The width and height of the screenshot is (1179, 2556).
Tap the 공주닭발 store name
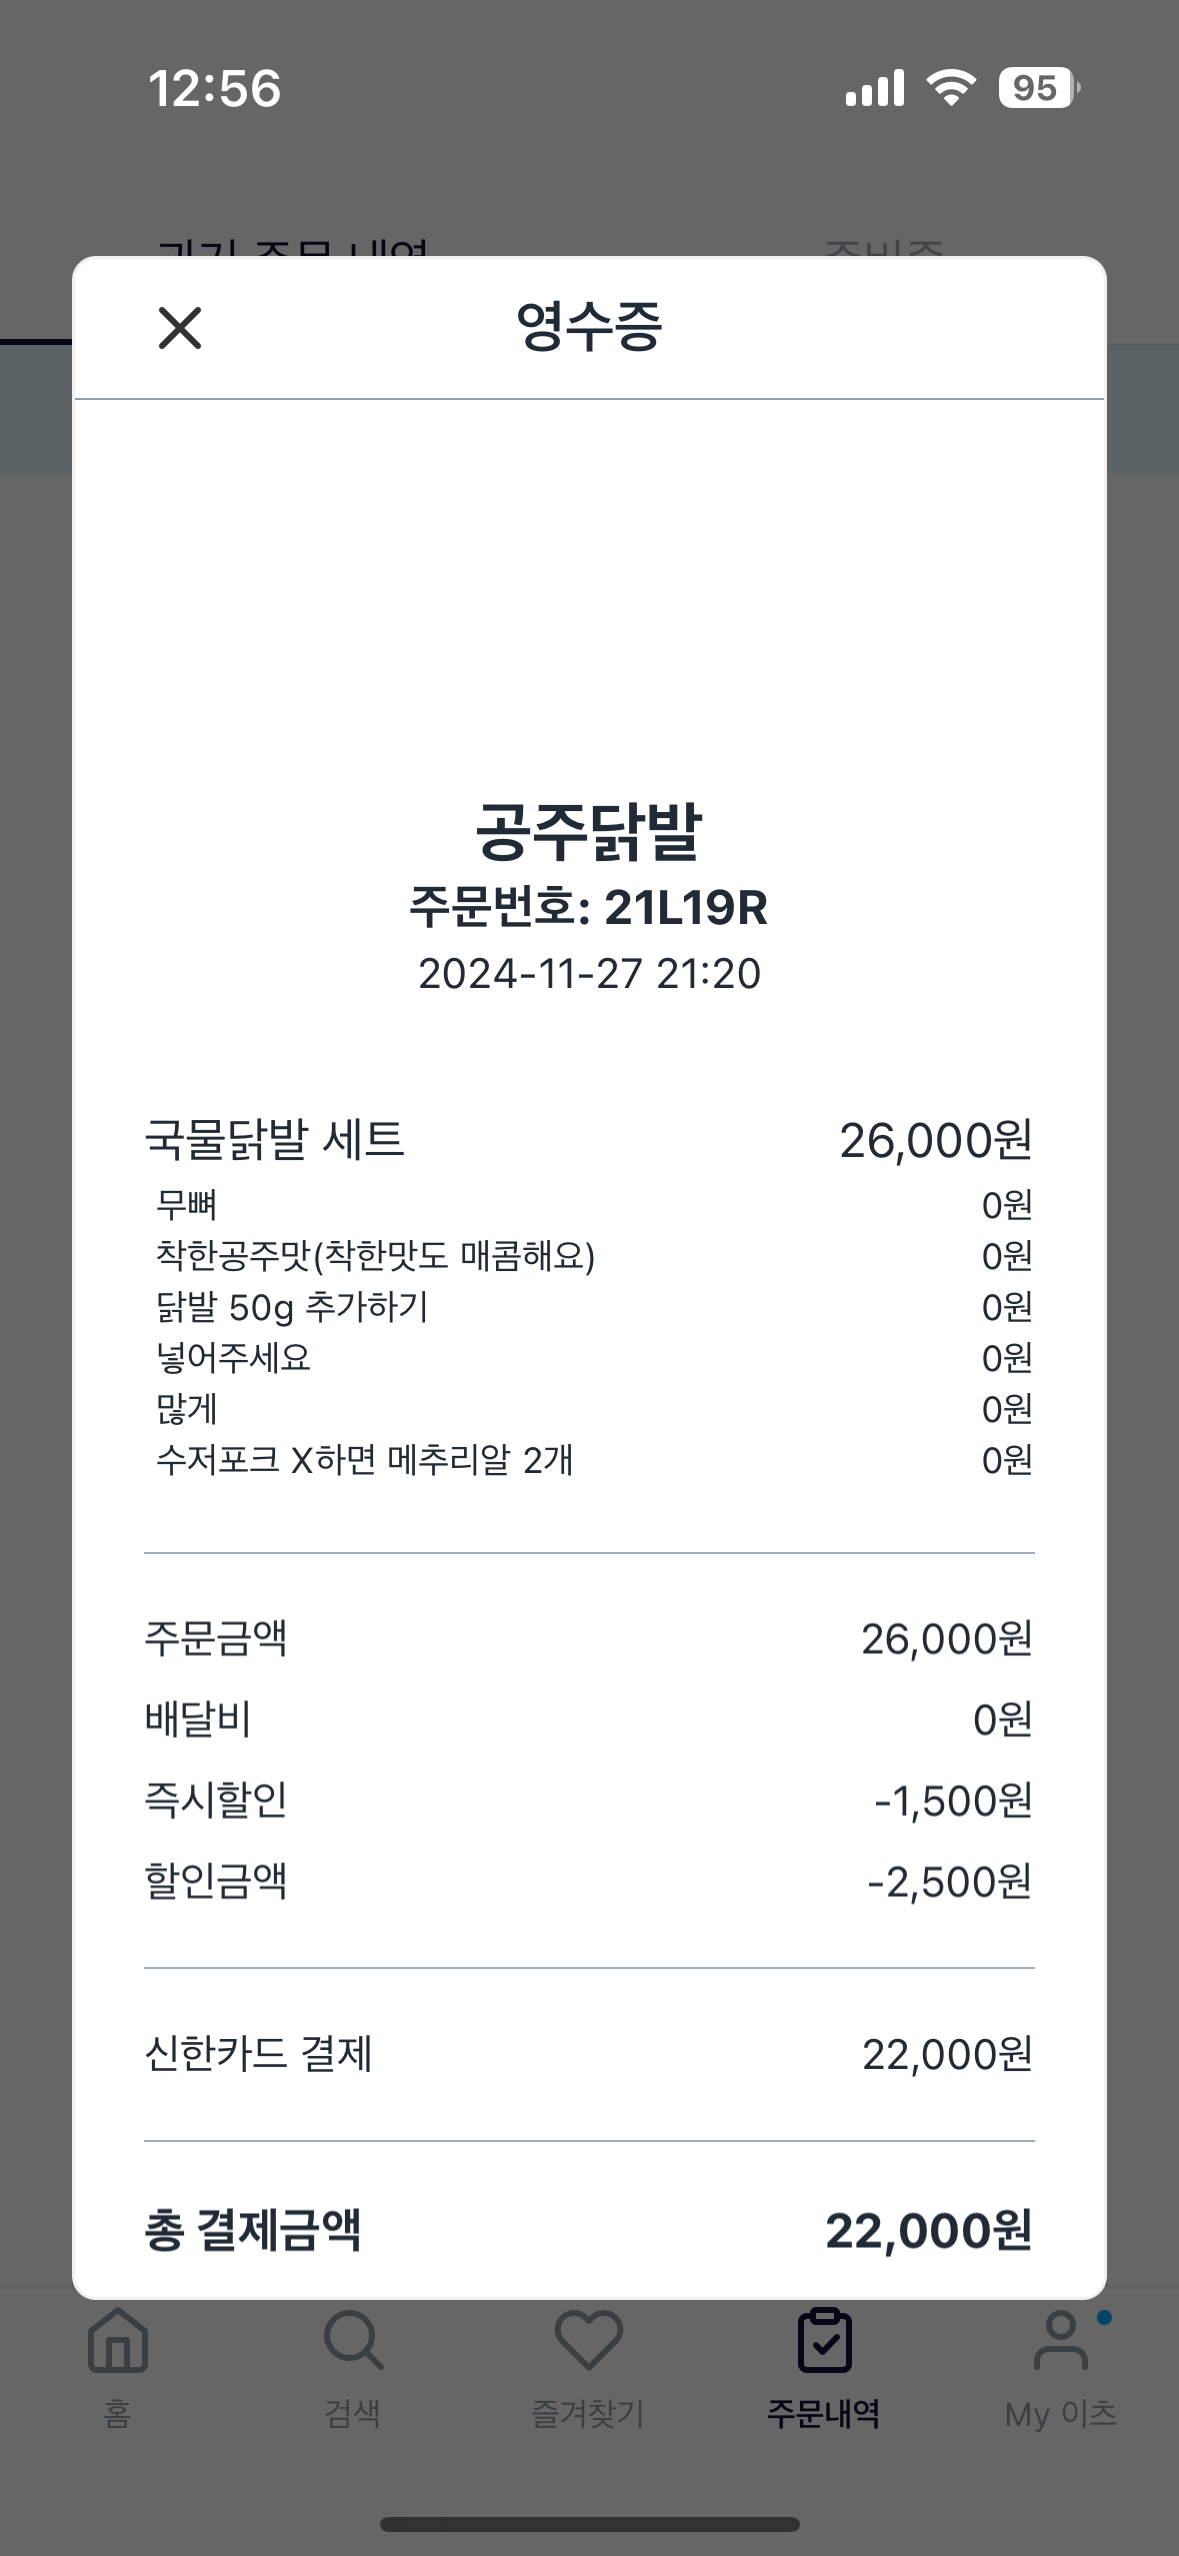pyautogui.click(x=589, y=832)
